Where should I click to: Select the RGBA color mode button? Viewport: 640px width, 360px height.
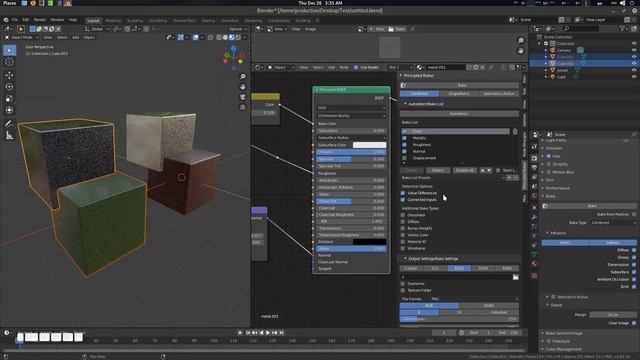[x=489, y=305]
